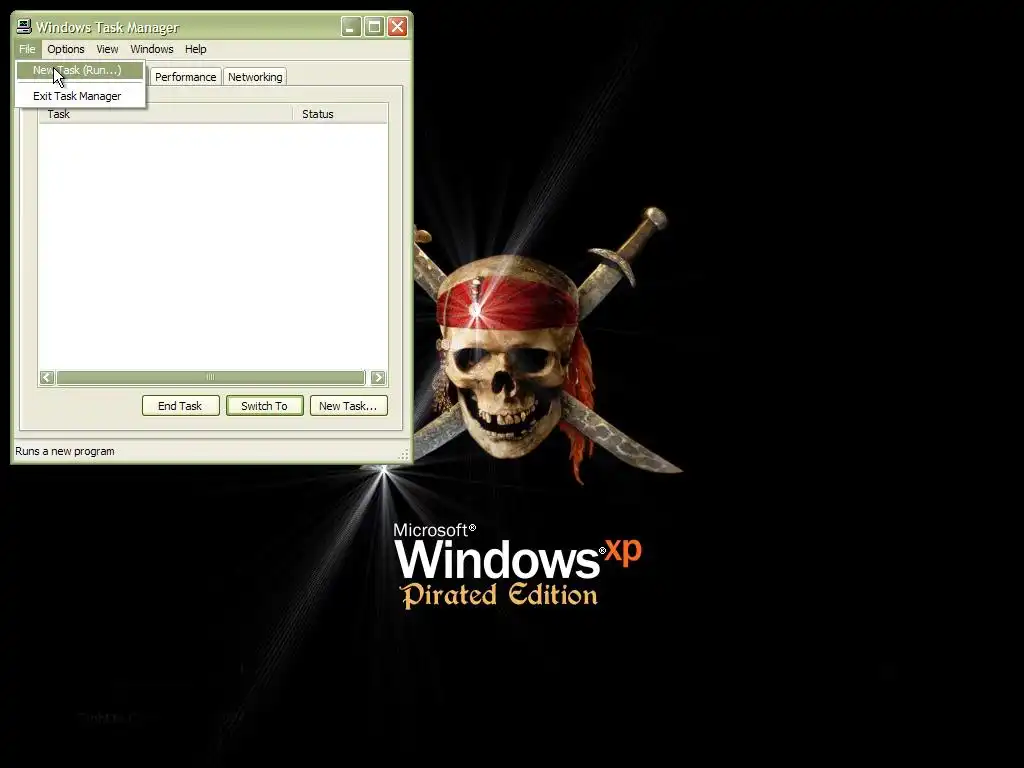This screenshot has width=1024, height=768.
Task: Click the right scroll arrow in task list
Action: 377,377
